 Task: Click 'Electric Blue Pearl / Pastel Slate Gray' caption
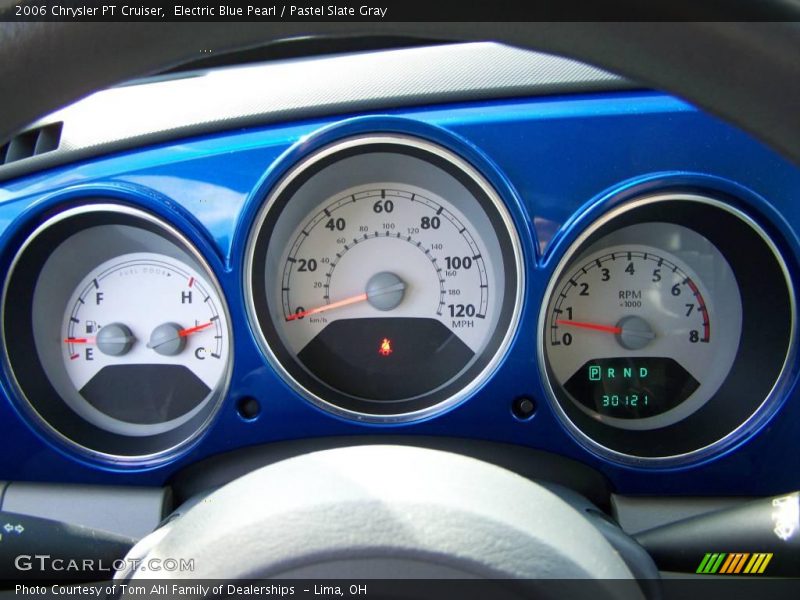(280, 11)
